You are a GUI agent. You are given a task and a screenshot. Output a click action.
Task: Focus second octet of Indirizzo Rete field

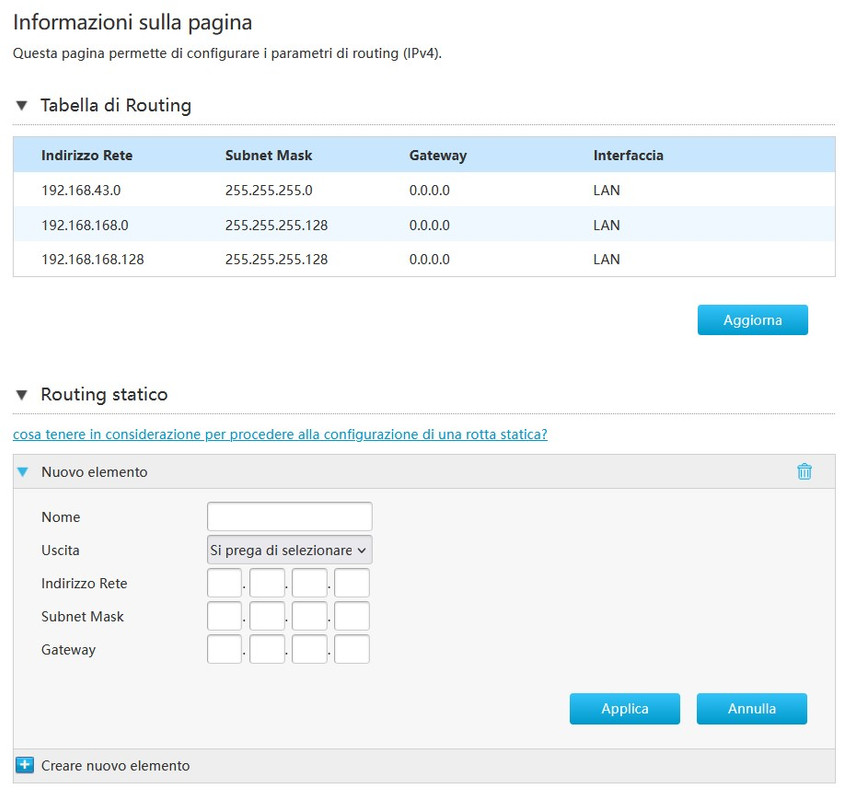[267, 583]
